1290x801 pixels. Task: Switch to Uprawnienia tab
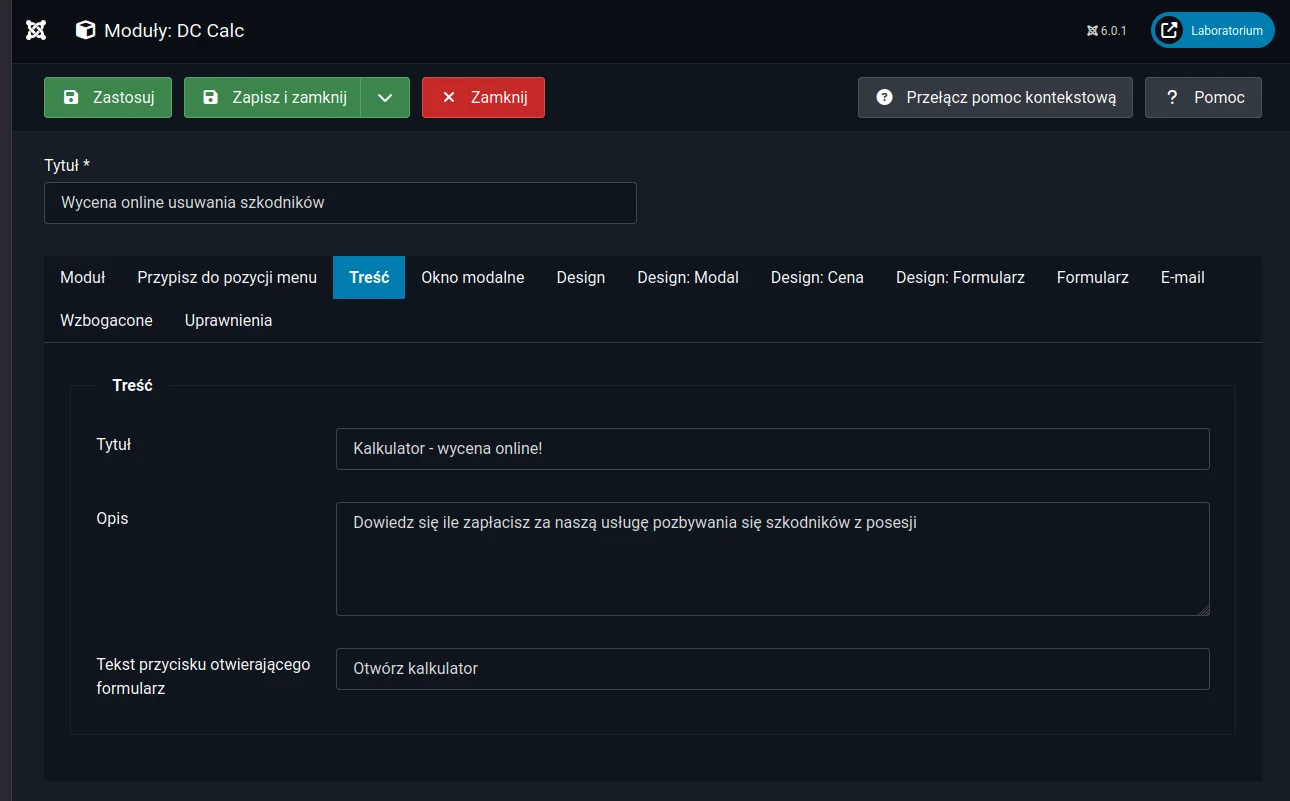click(228, 320)
